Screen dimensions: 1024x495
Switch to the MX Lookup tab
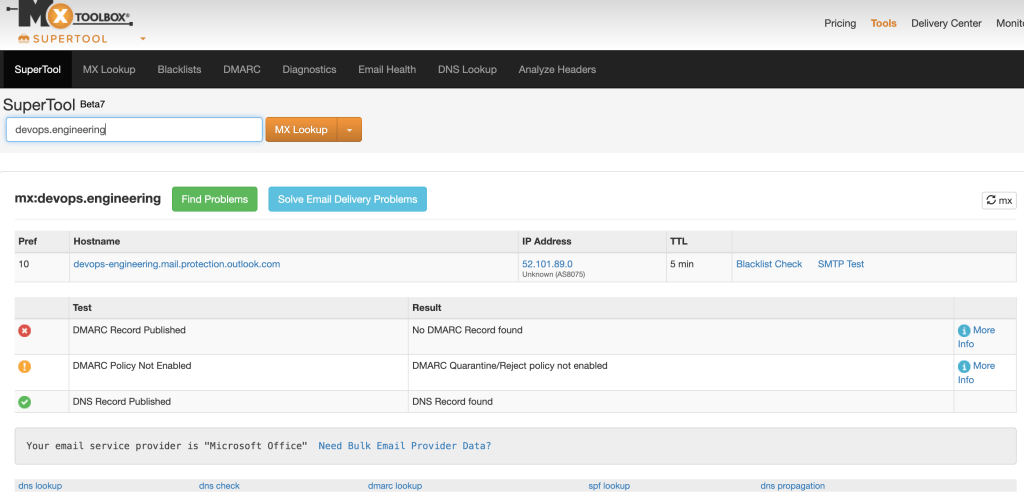click(x=109, y=69)
